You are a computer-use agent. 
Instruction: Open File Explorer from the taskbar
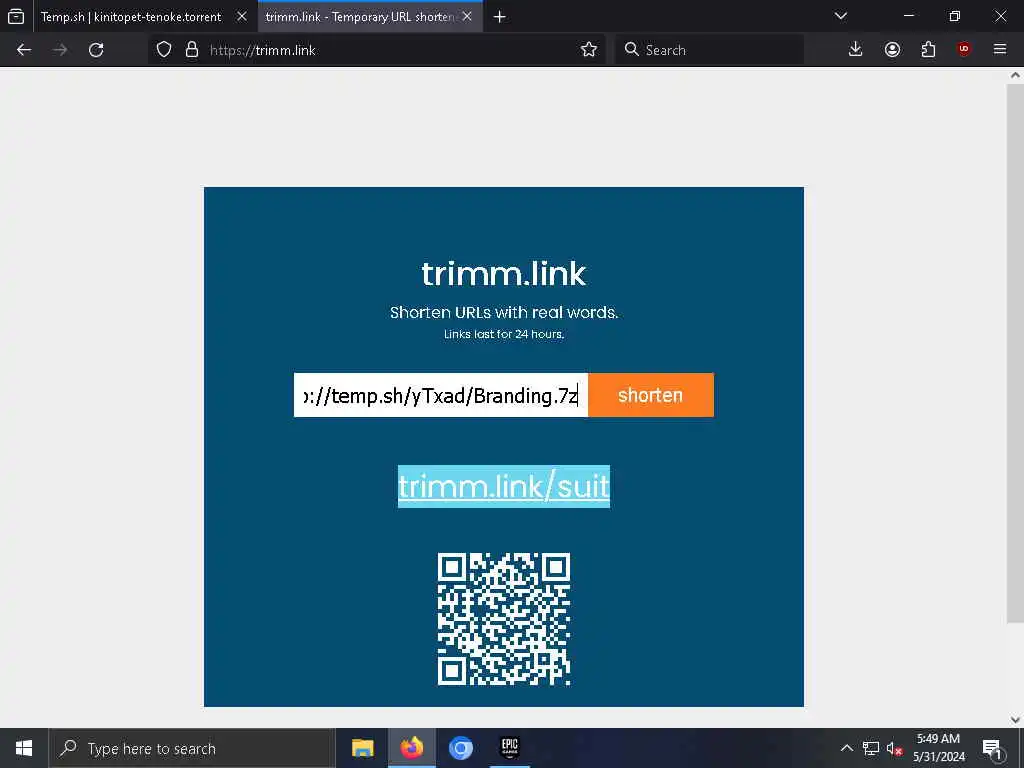tap(362, 748)
